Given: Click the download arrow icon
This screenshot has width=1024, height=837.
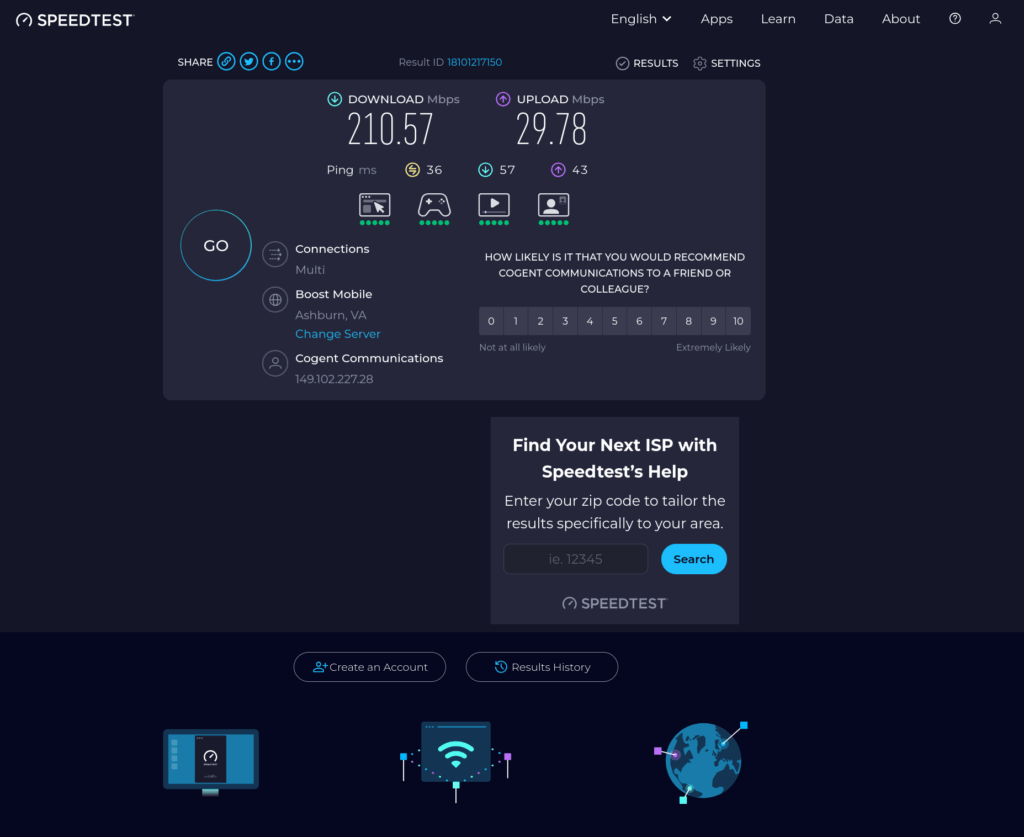Looking at the screenshot, I should [x=334, y=99].
